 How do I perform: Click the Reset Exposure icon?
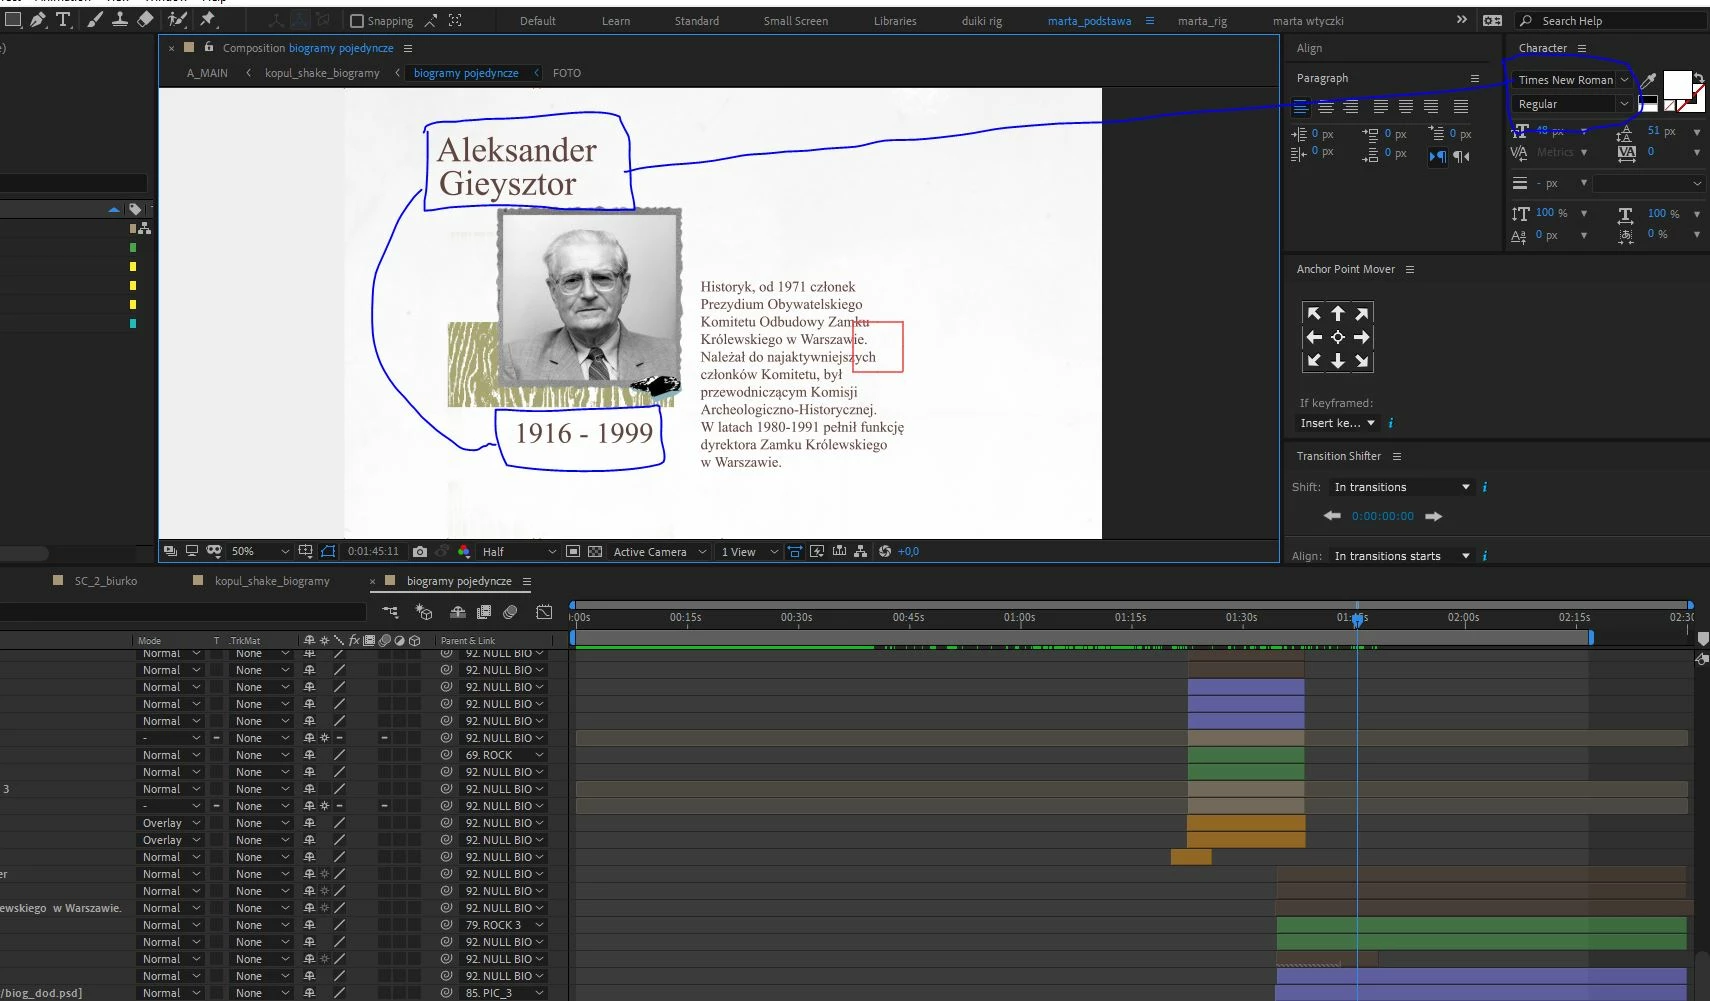coord(885,551)
